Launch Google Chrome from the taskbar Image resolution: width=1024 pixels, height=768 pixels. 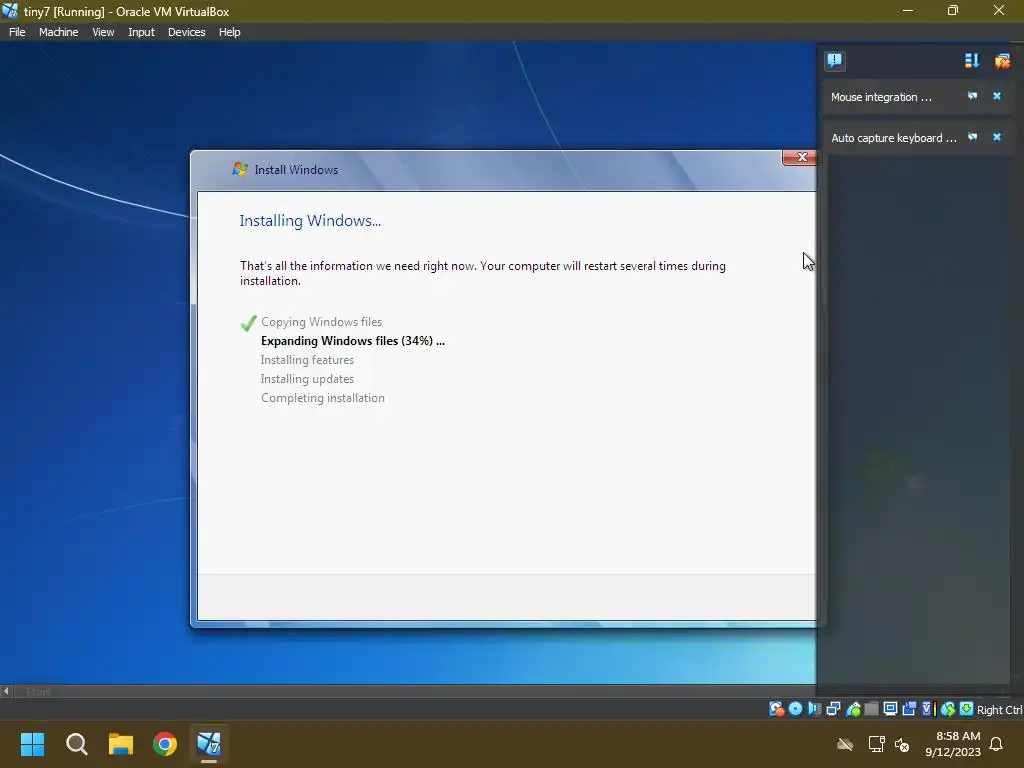click(x=165, y=744)
